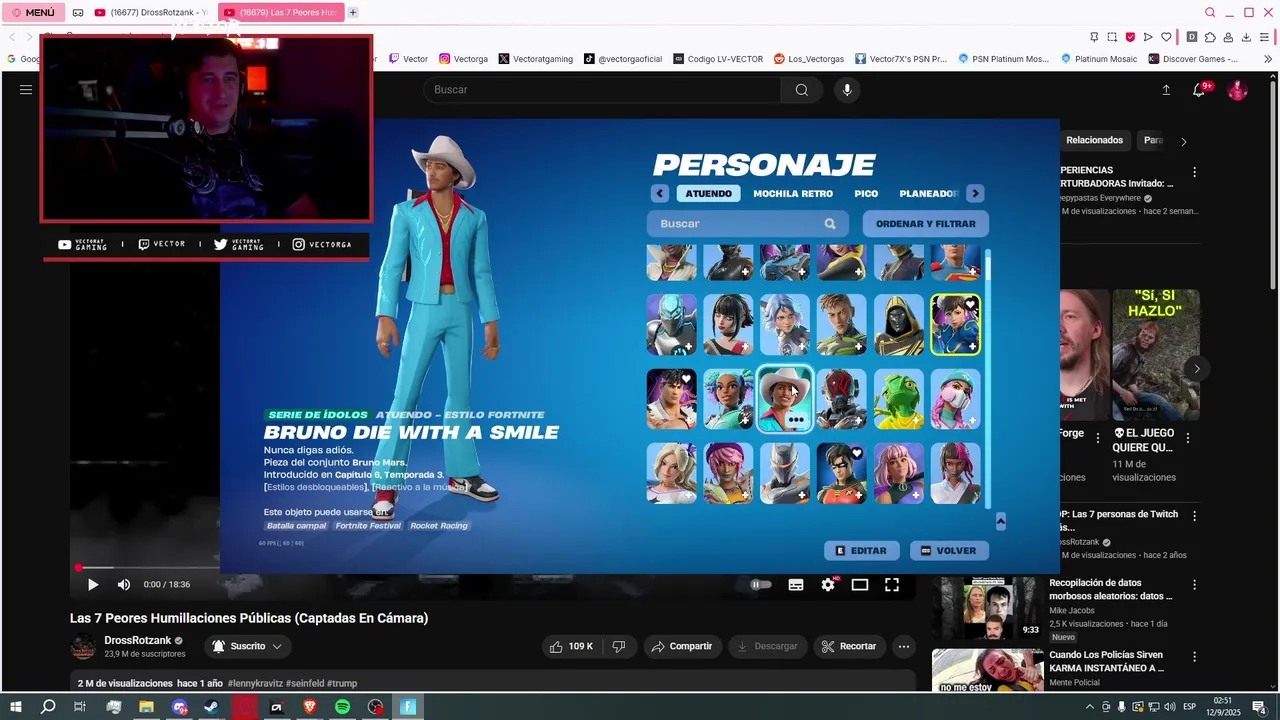Toggle the autoplay switch in player
The width and height of the screenshot is (1280, 720).
pos(761,585)
